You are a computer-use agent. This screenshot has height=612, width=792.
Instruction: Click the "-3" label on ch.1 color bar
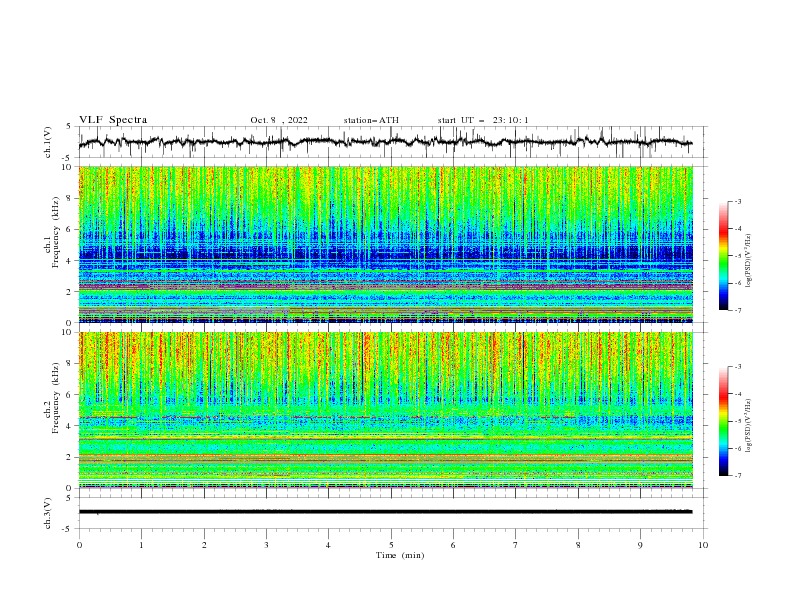[738, 201]
